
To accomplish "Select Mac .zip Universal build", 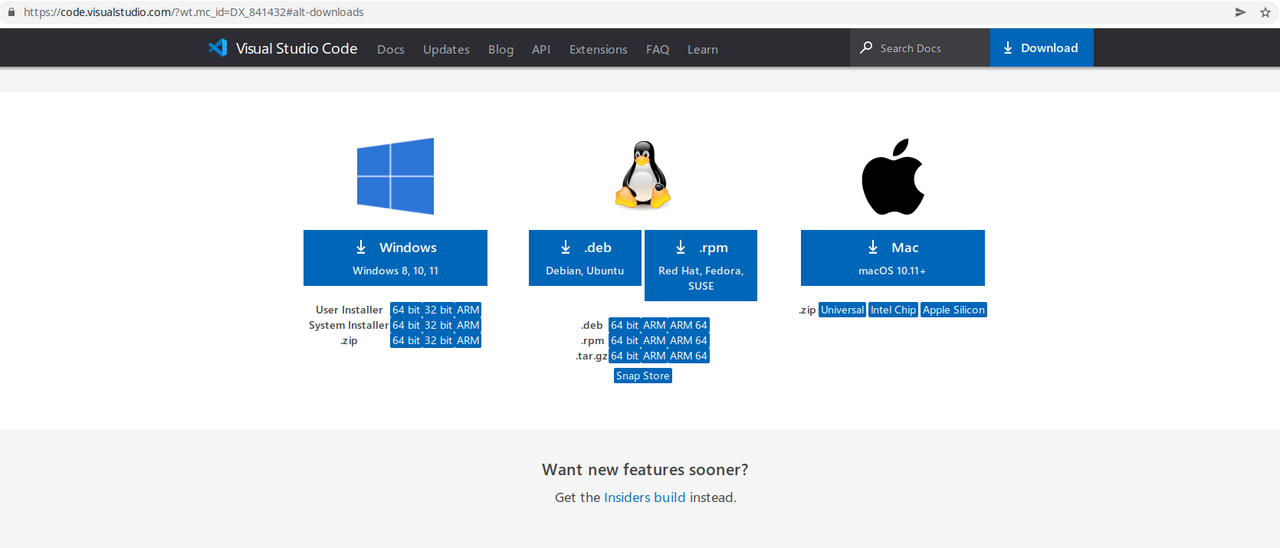I will tap(842, 310).
